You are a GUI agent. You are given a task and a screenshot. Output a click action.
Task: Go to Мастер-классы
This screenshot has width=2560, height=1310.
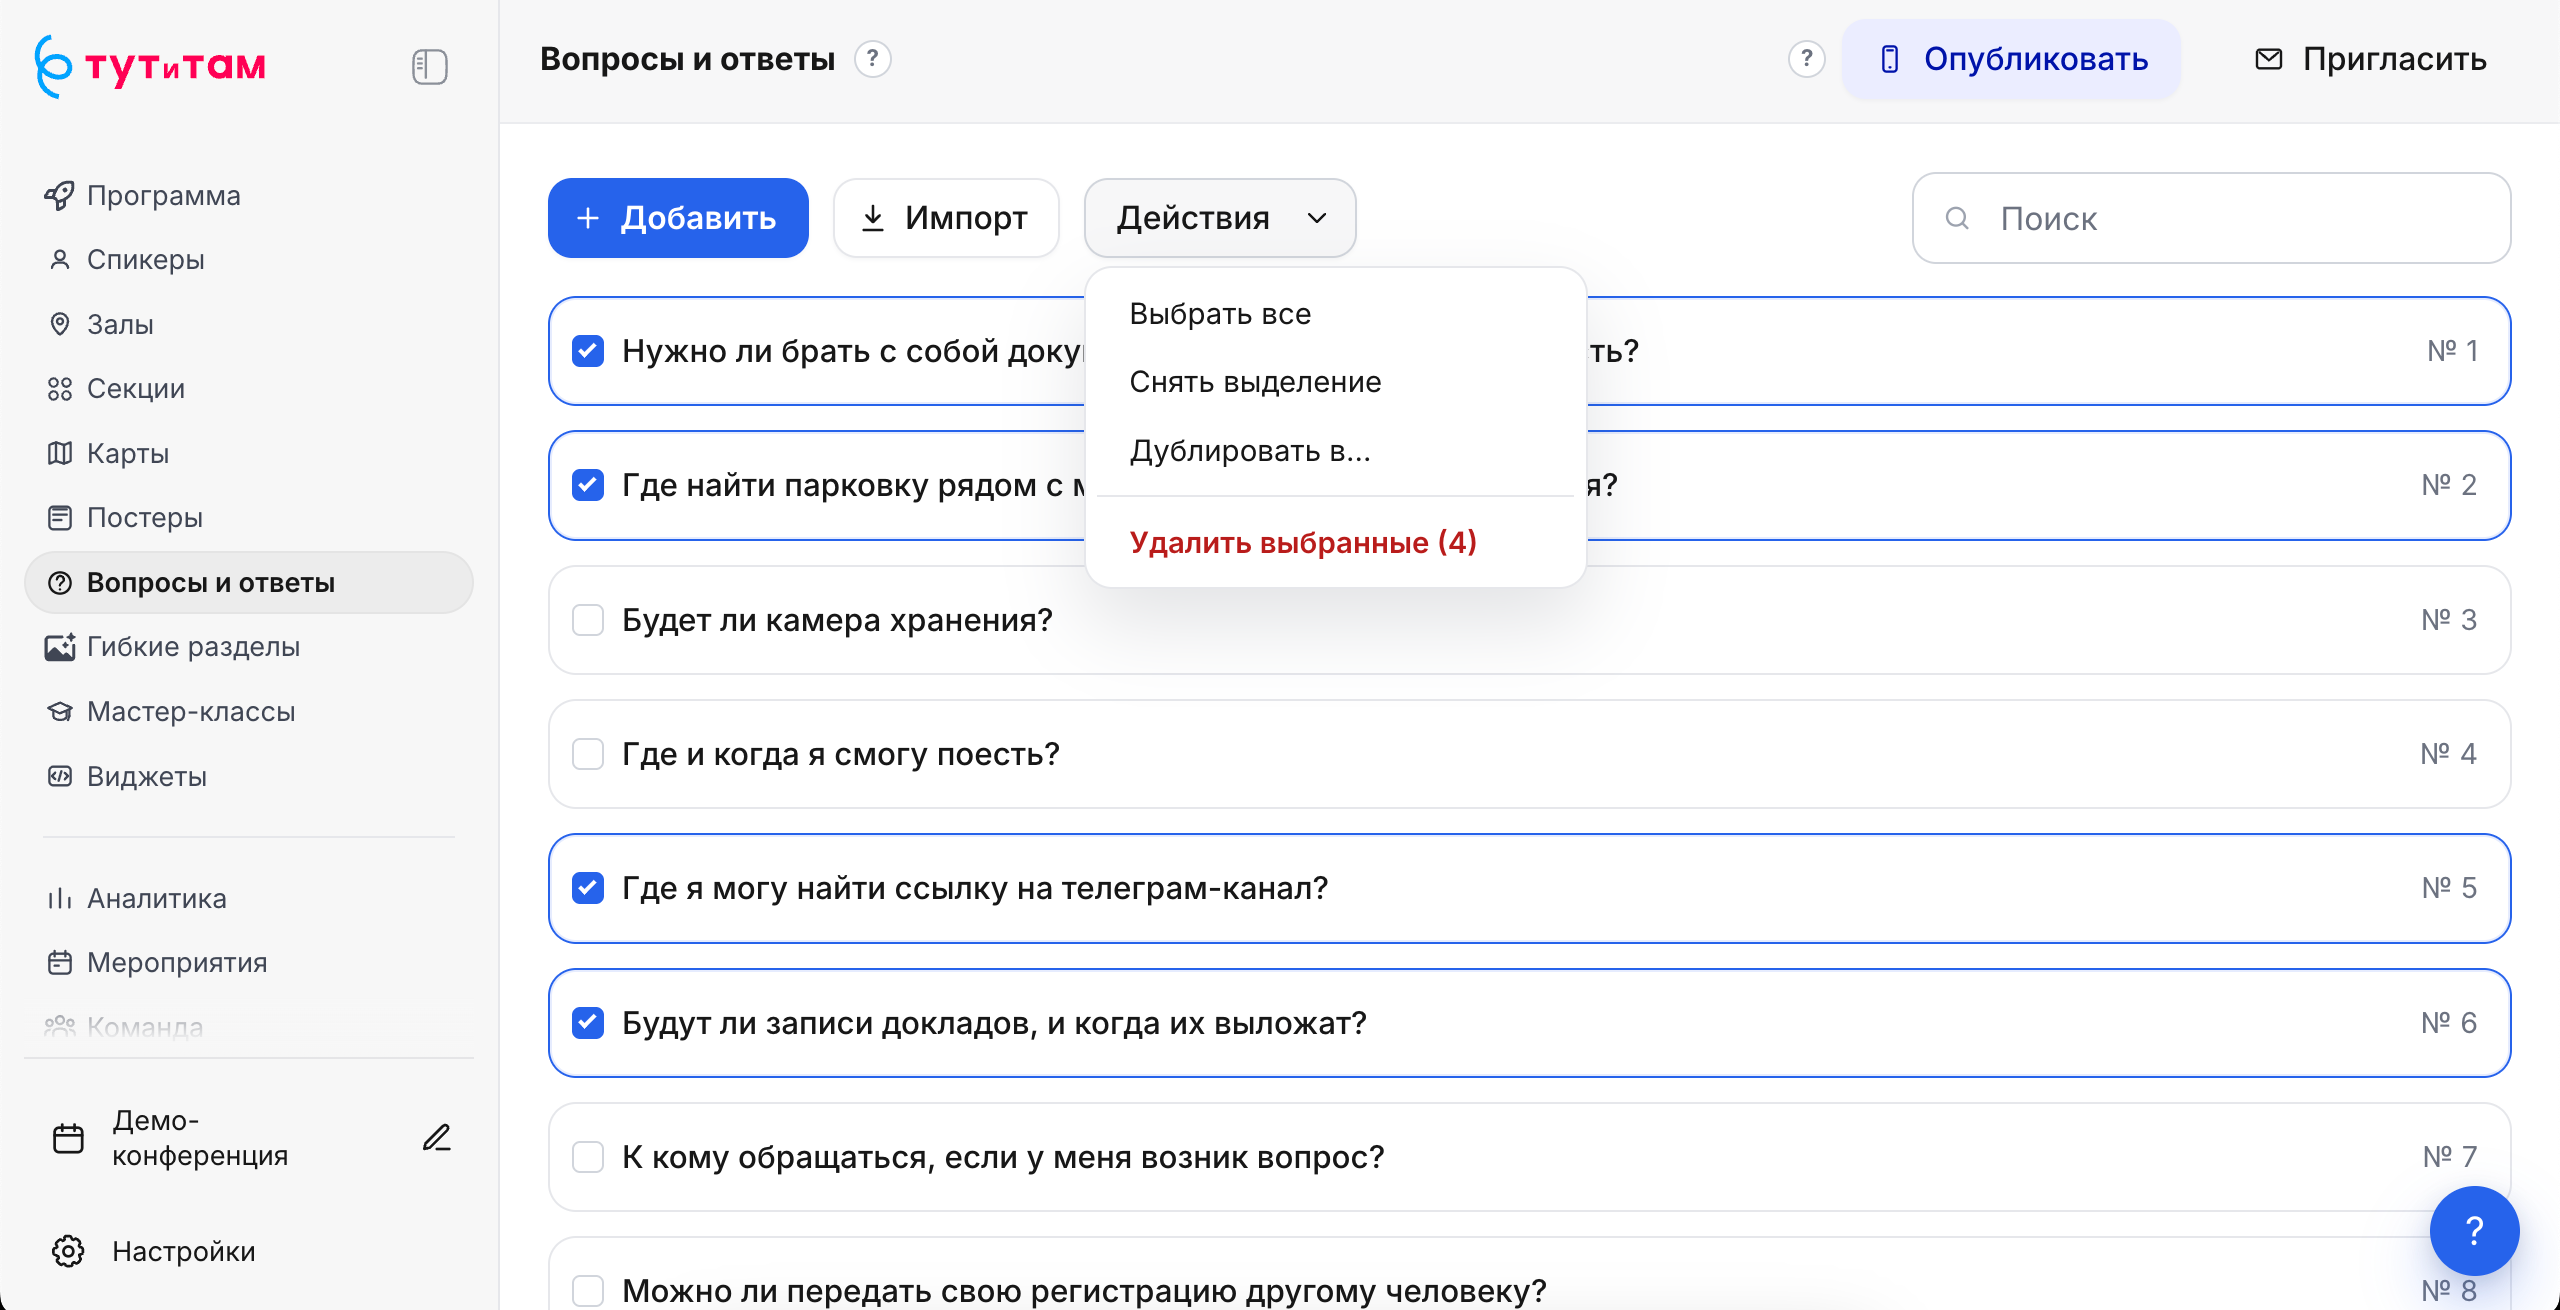[248, 712]
